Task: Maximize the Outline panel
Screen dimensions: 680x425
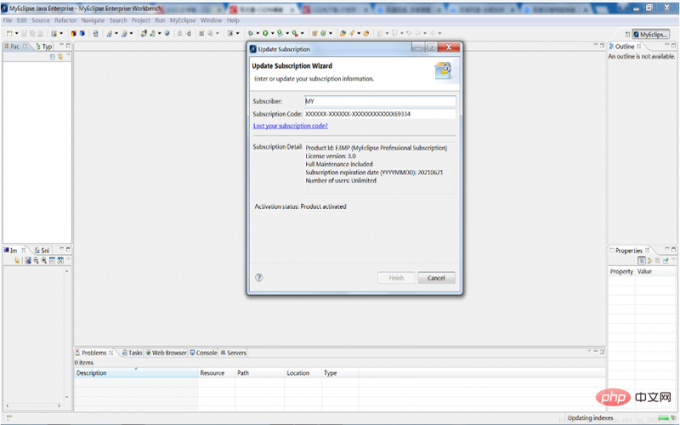Action: 673,45
